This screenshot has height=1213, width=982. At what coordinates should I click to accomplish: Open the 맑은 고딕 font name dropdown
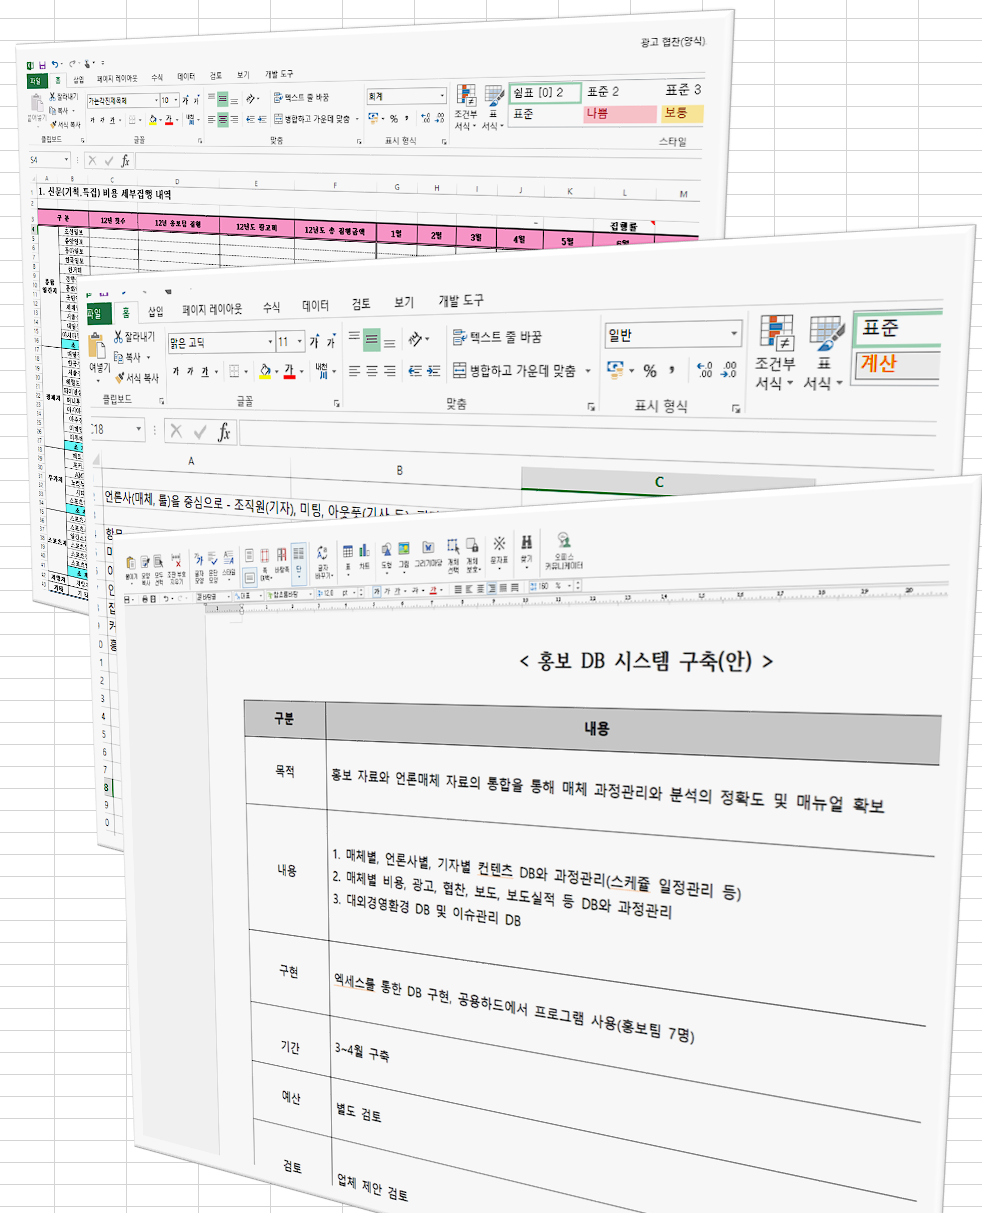[x=270, y=342]
